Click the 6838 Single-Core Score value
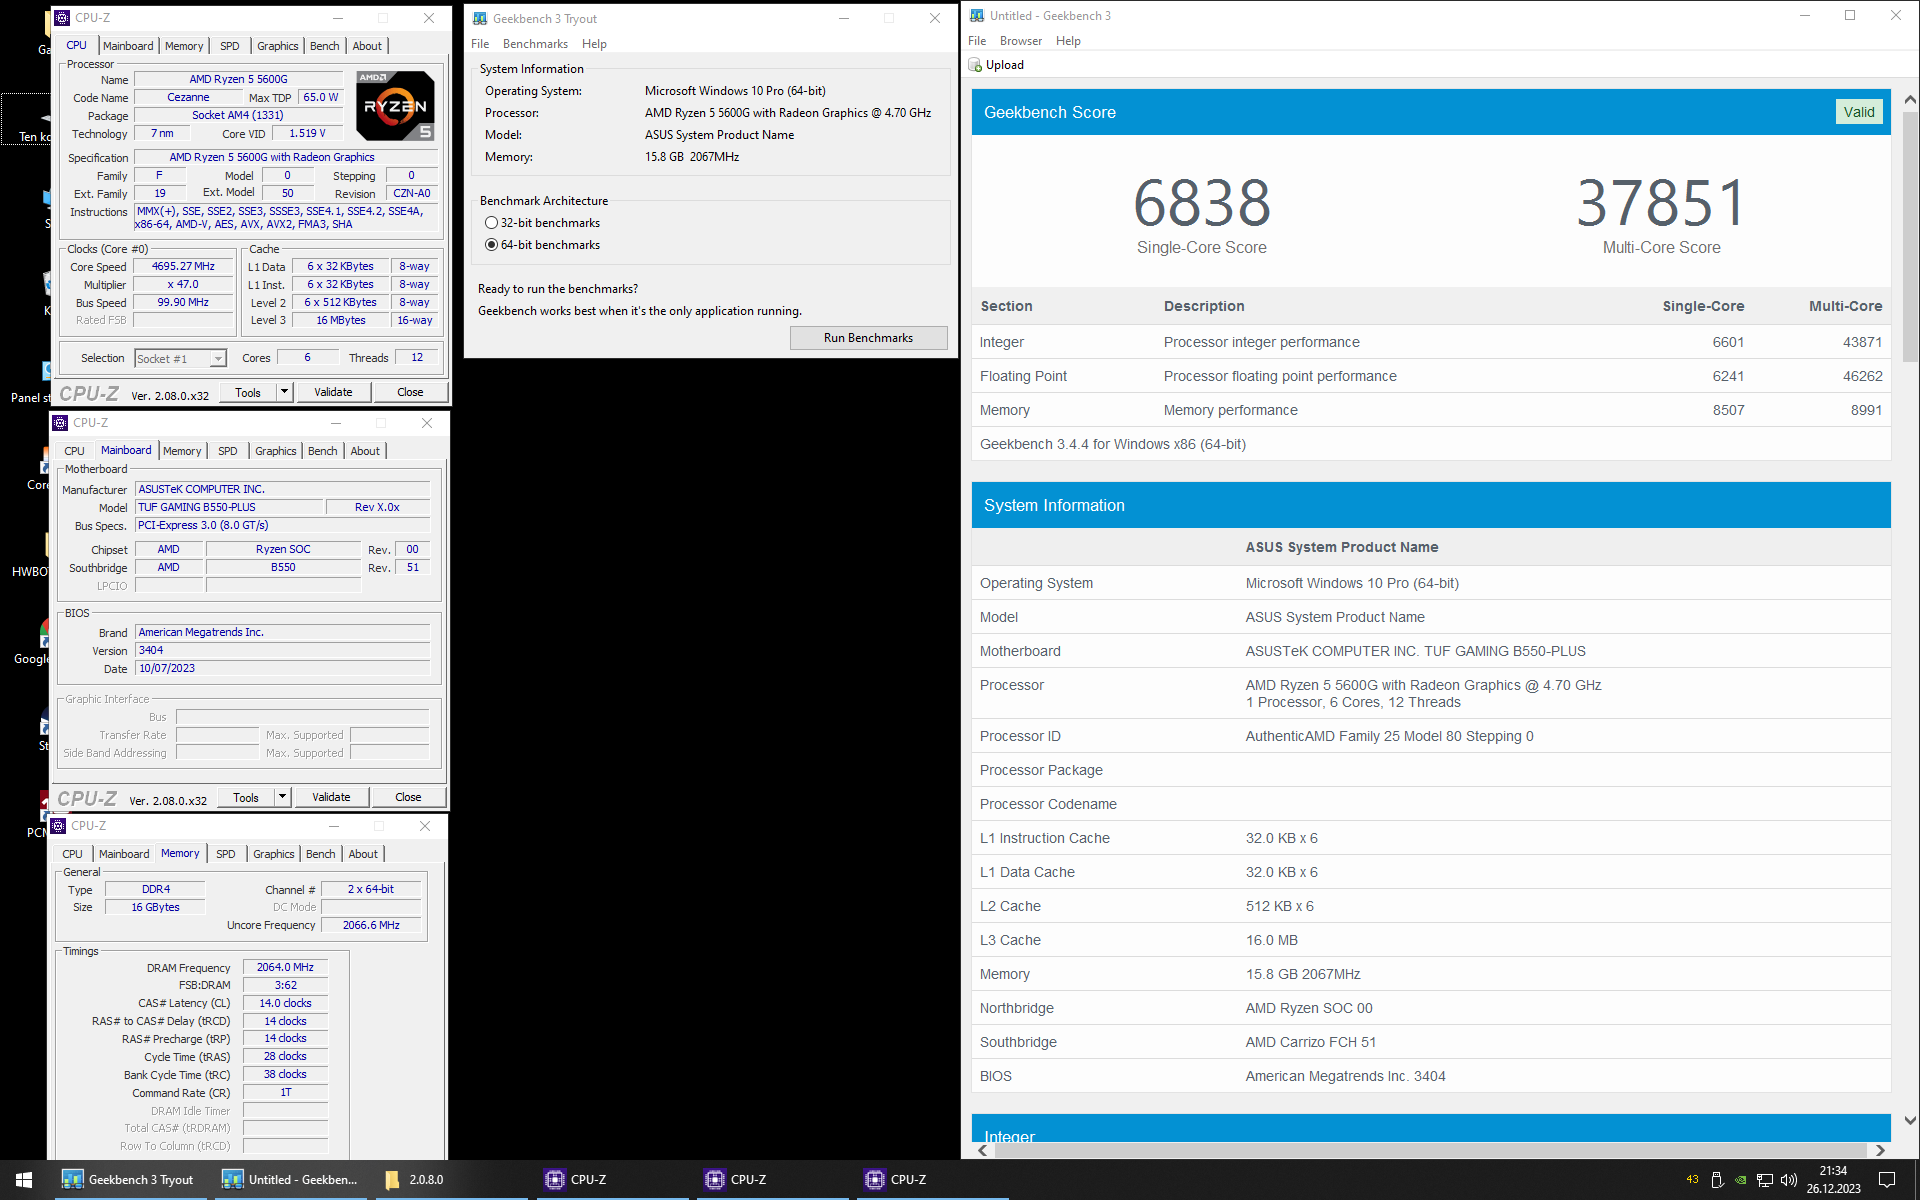Viewport: 1920px width, 1200px height. [1202, 203]
